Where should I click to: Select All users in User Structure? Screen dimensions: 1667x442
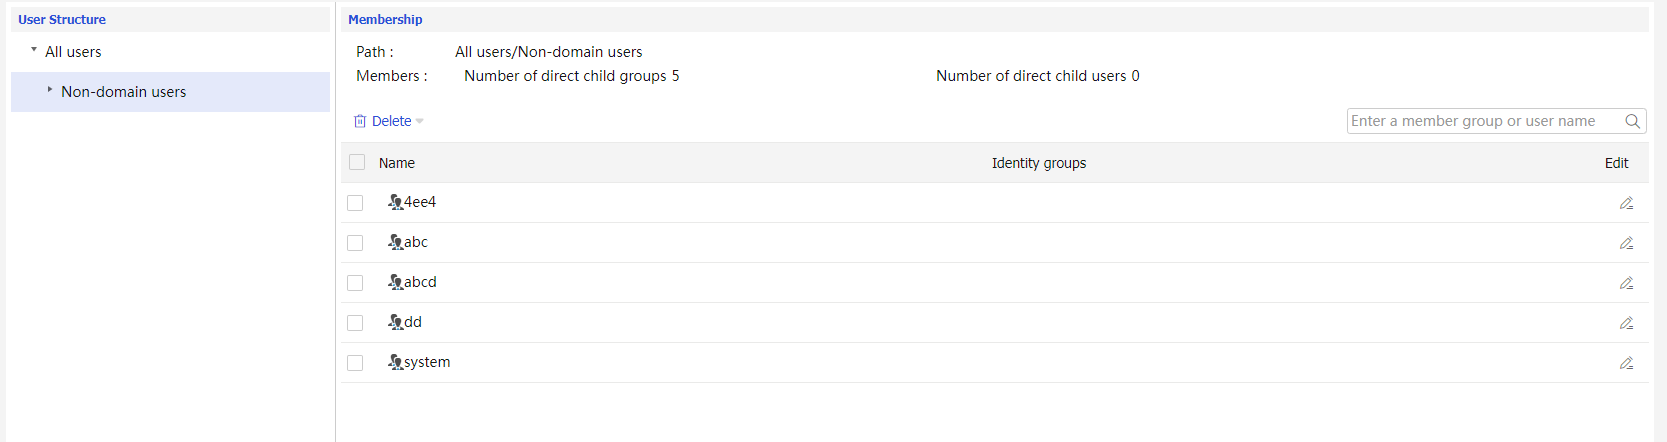click(x=73, y=52)
